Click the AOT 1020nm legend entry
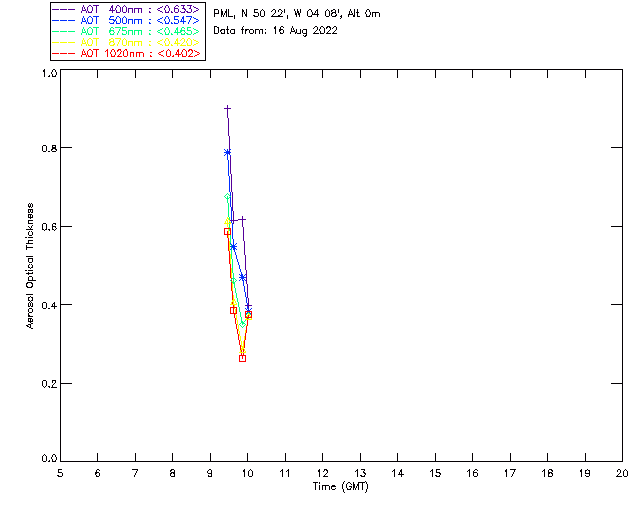Image resolution: width=640 pixels, height=512 pixels. [x=126, y=53]
